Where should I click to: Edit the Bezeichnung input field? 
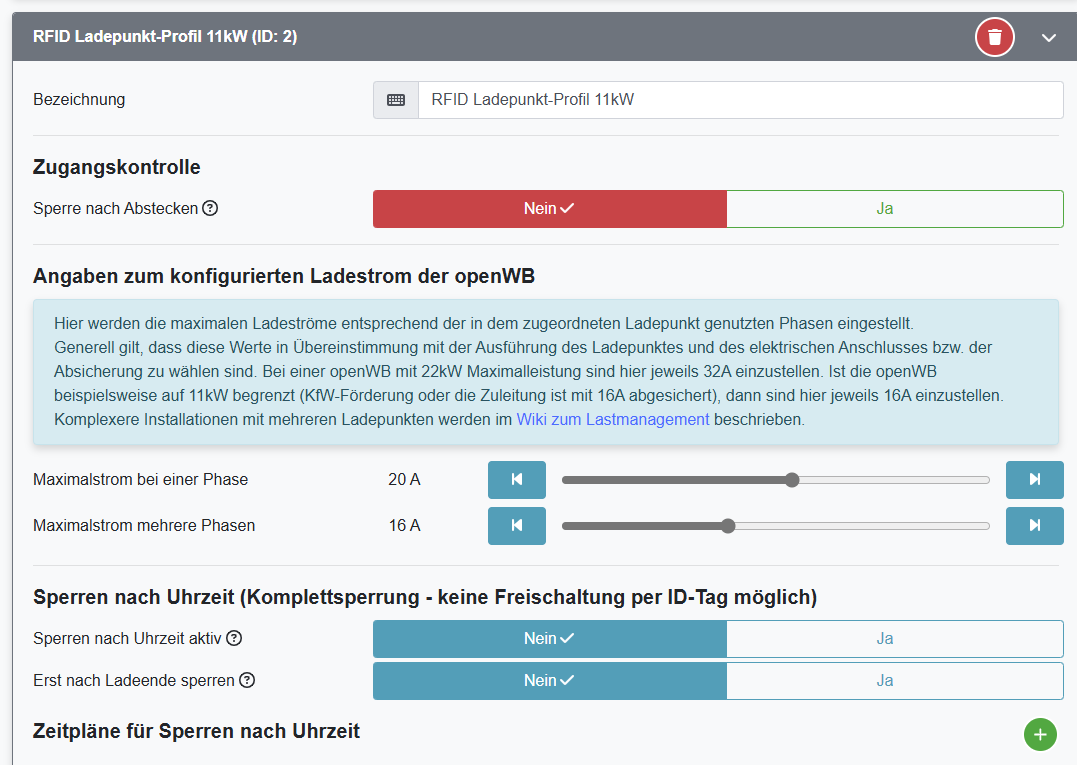coord(740,100)
